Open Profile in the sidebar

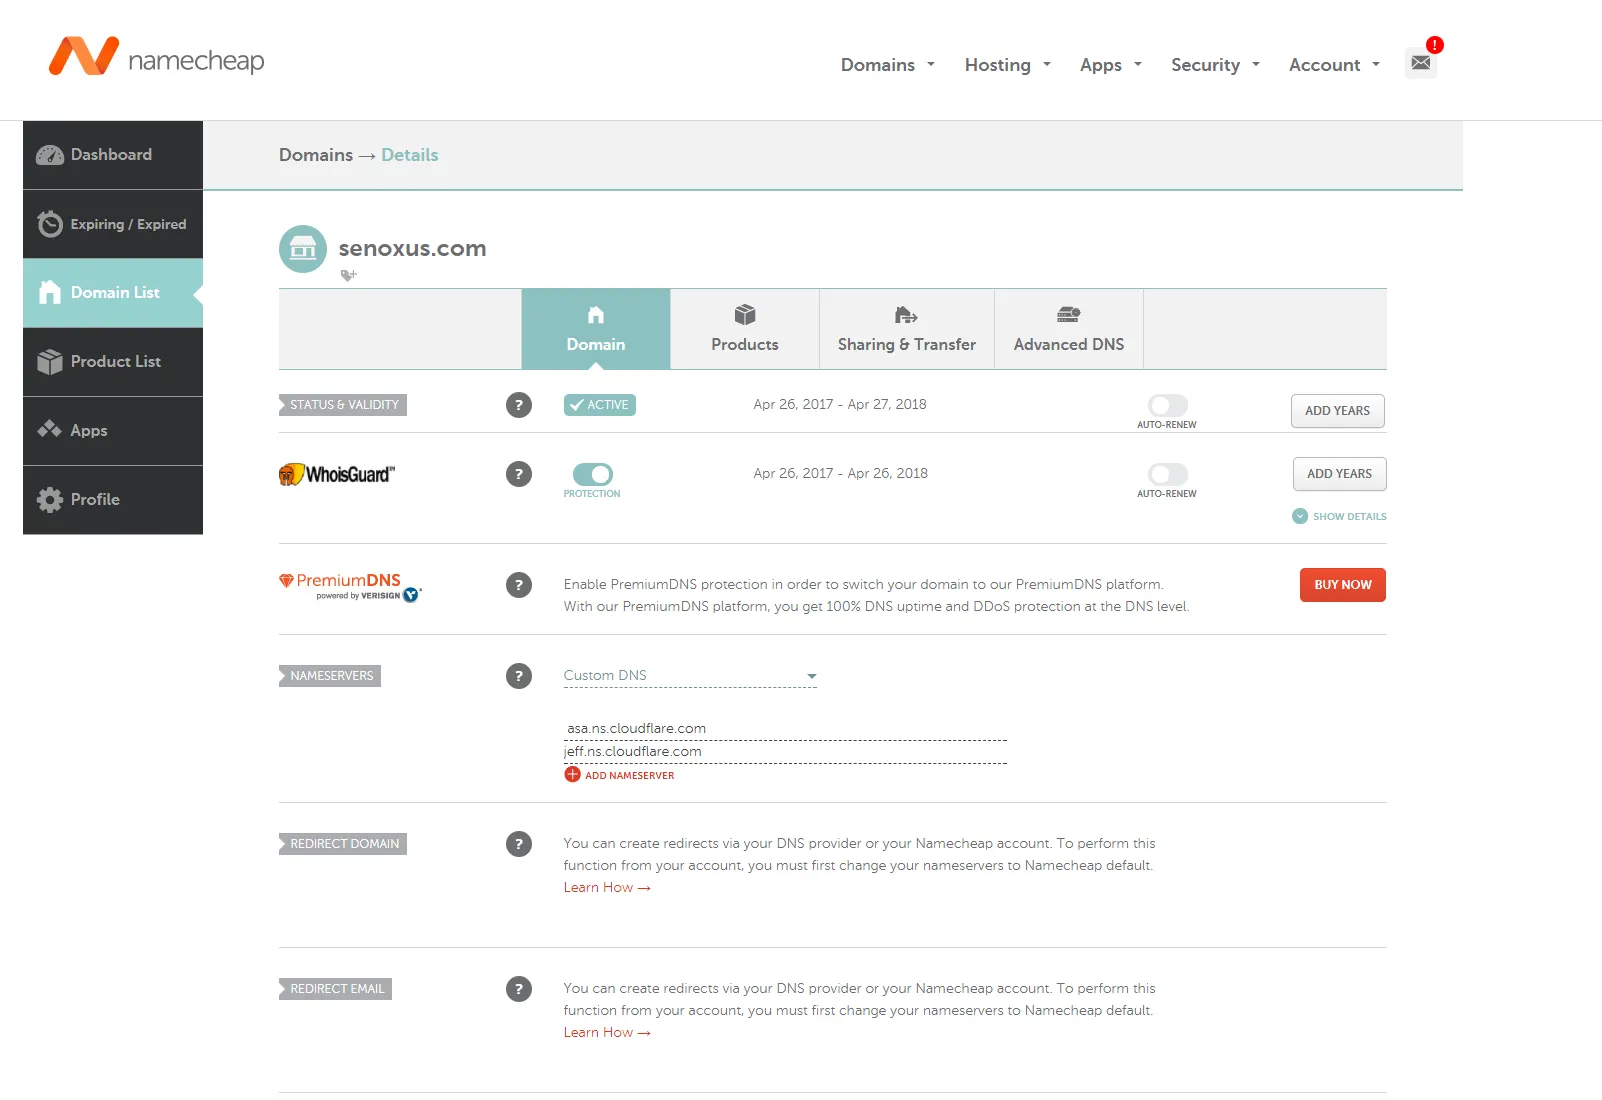click(113, 500)
